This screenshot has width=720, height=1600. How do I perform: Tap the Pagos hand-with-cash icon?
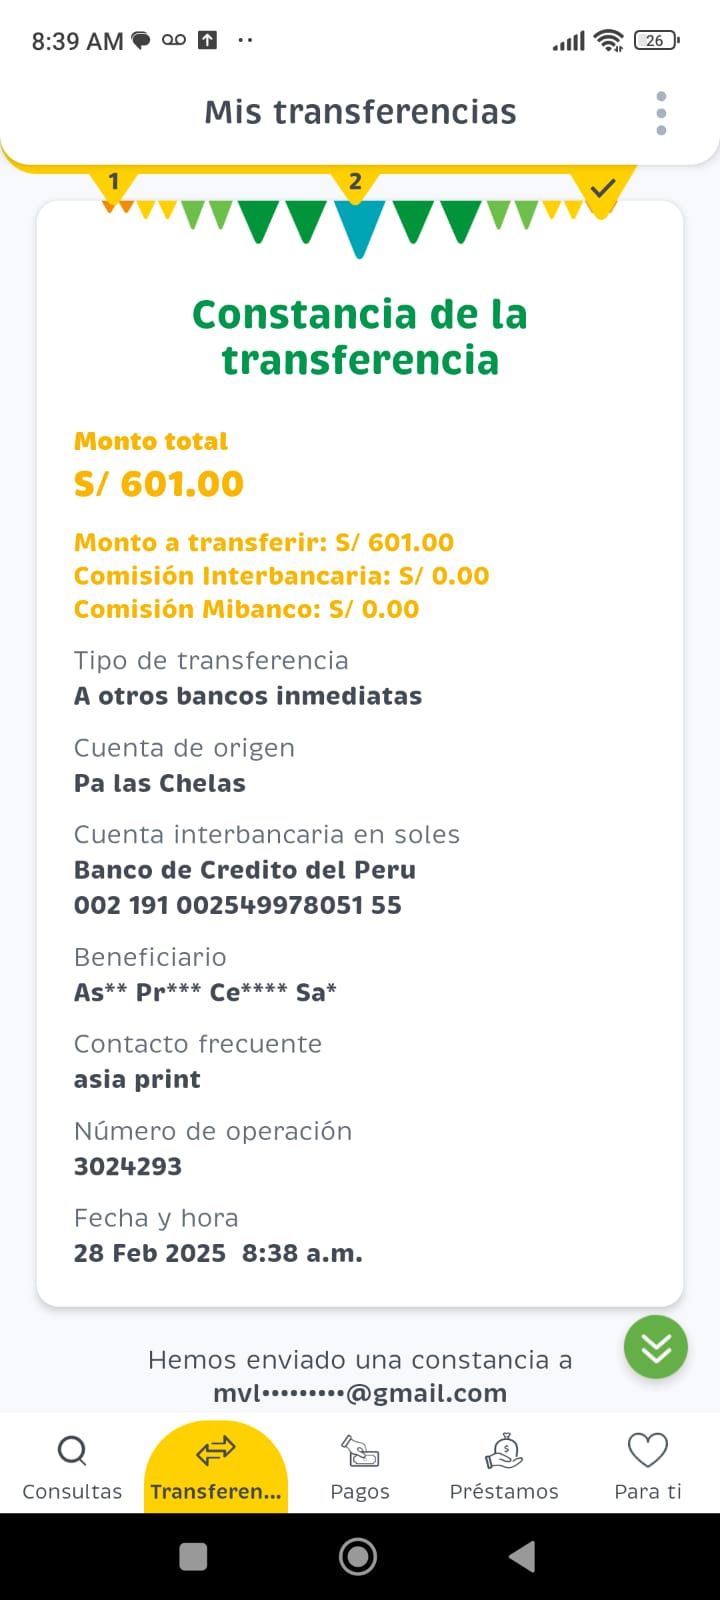(x=360, y=1450)
